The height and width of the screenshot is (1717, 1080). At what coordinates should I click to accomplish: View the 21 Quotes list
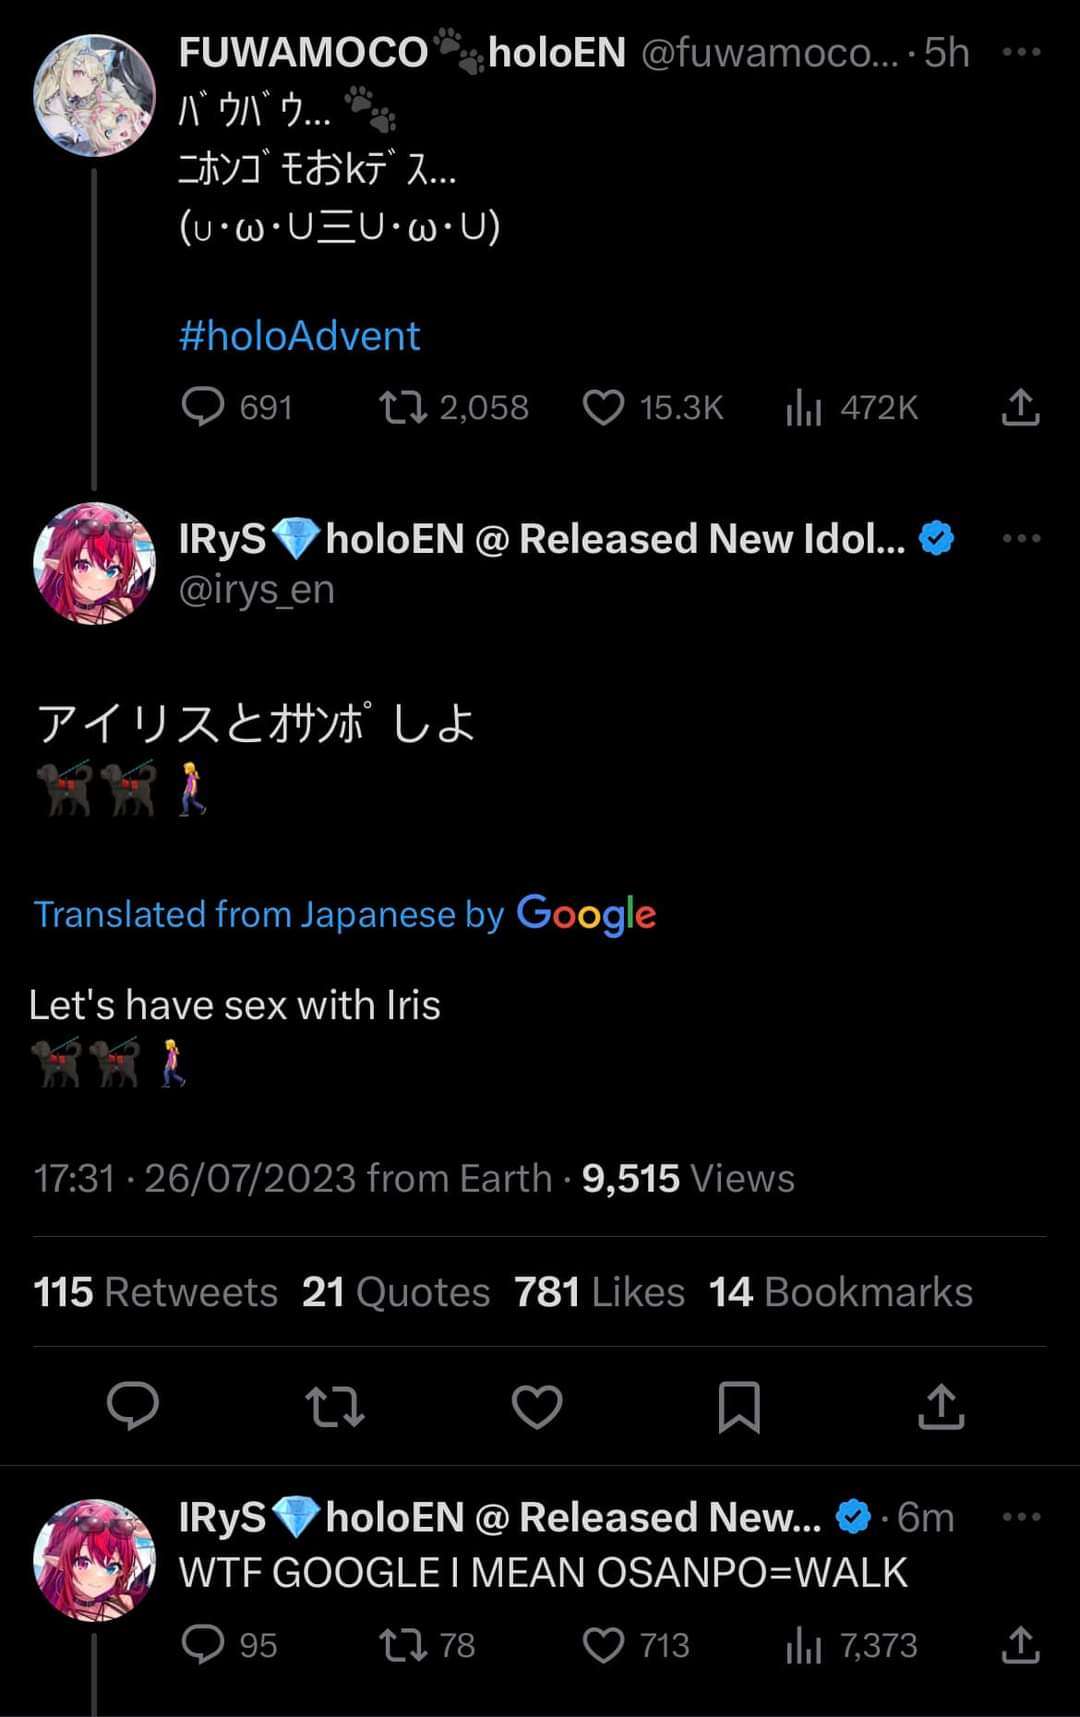pos(396,1292)
